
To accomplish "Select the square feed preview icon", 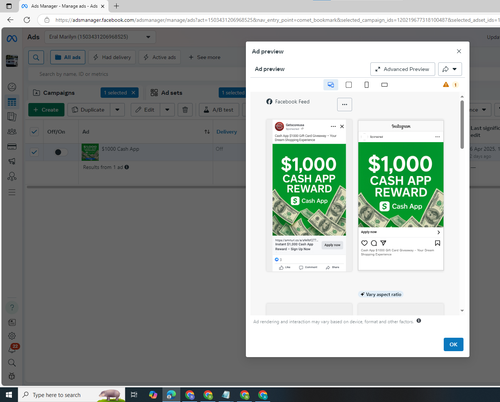I will [348, 85].
